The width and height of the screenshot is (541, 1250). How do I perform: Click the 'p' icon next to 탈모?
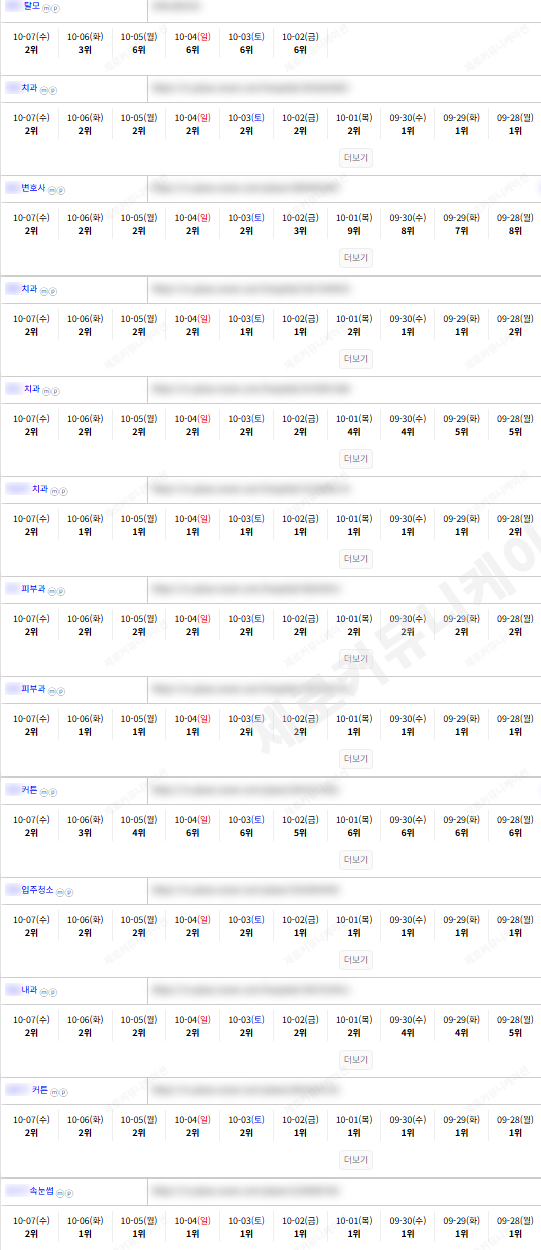point(54,8)
